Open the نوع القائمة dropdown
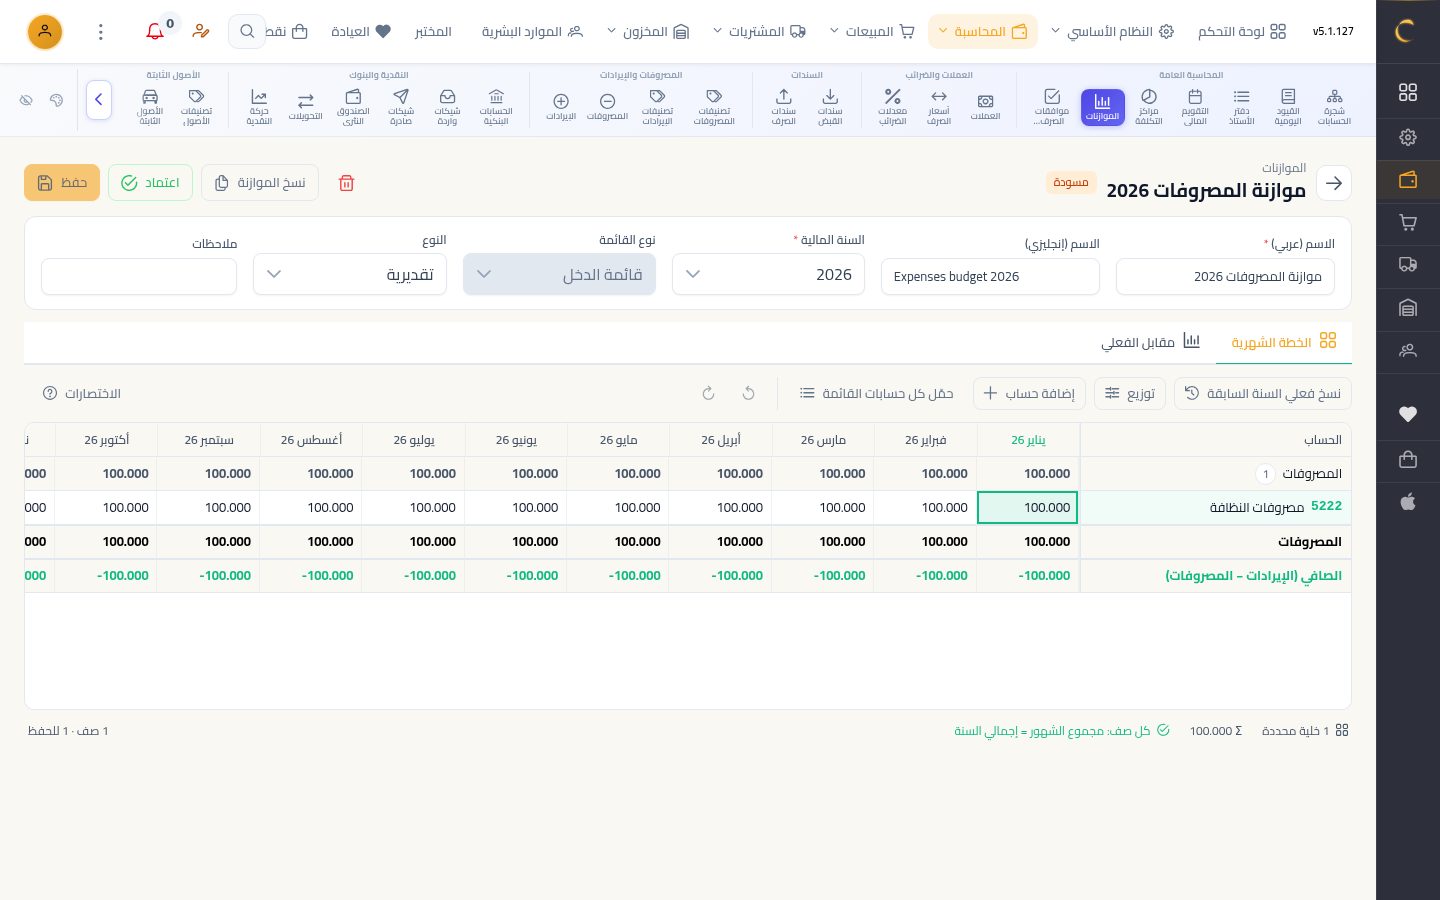 559,274
